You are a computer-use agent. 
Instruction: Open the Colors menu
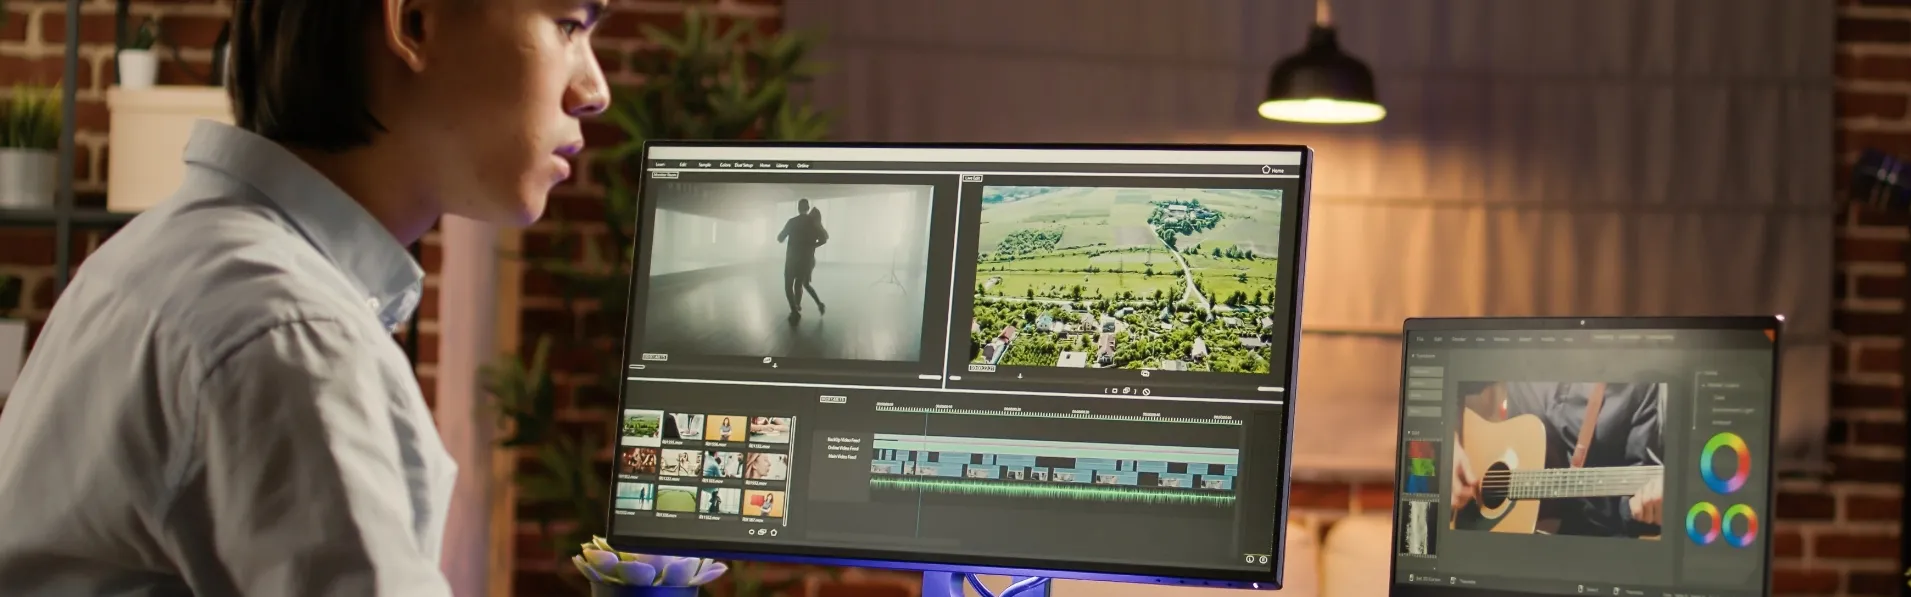pos(725,165)
